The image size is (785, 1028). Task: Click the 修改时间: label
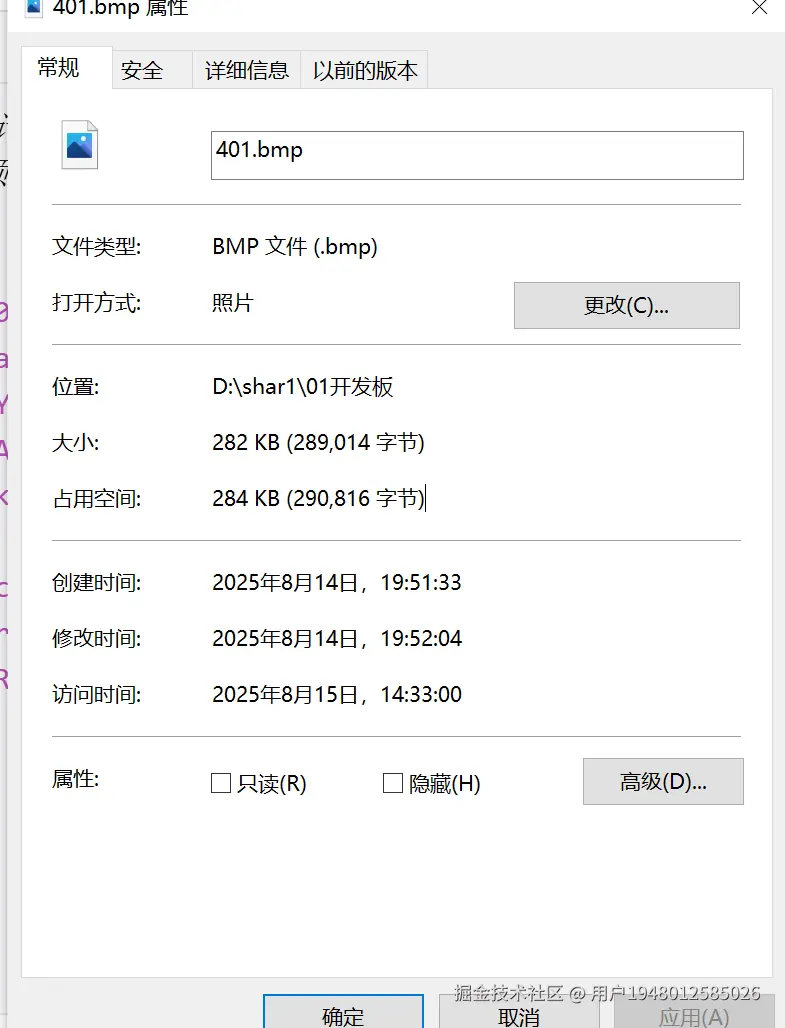point(96,638)
